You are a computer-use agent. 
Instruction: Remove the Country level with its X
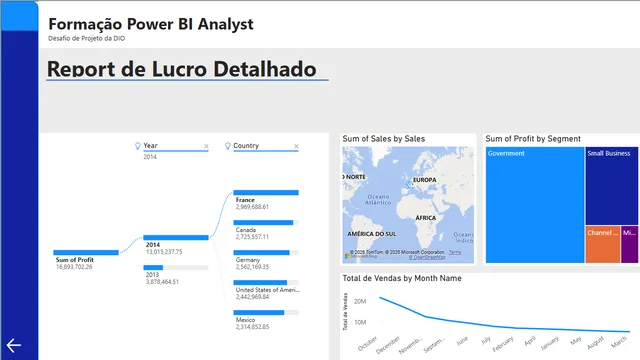(296, 146)
